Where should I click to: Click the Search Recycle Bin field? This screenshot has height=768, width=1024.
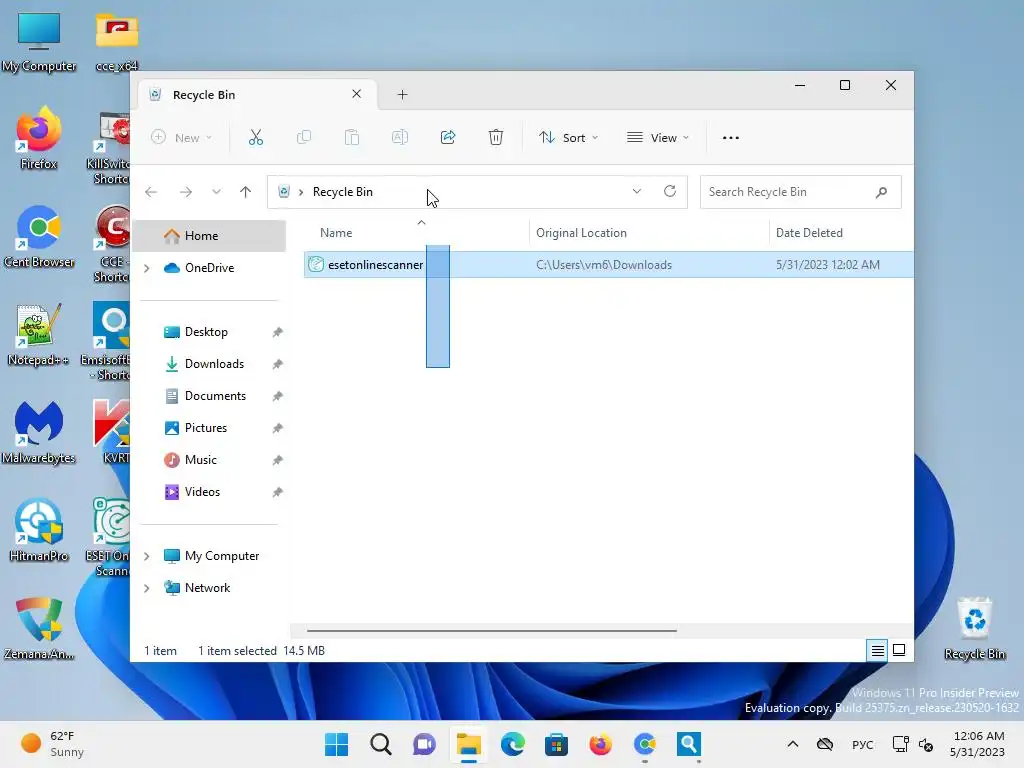click(x=801, y=192)
